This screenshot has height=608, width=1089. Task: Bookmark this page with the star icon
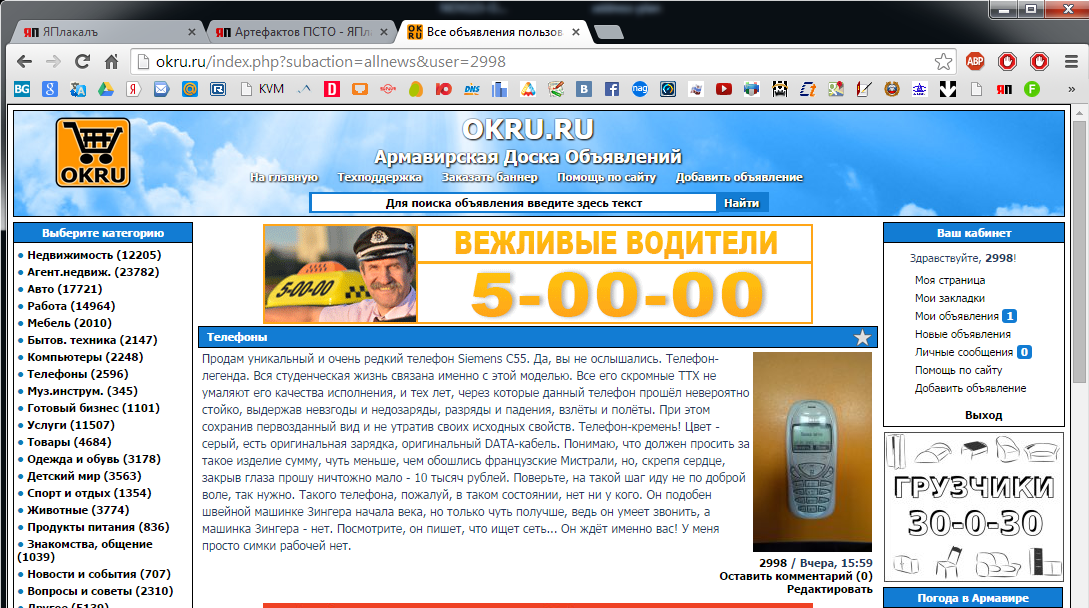pyautogui.click(x=943, y=61)
